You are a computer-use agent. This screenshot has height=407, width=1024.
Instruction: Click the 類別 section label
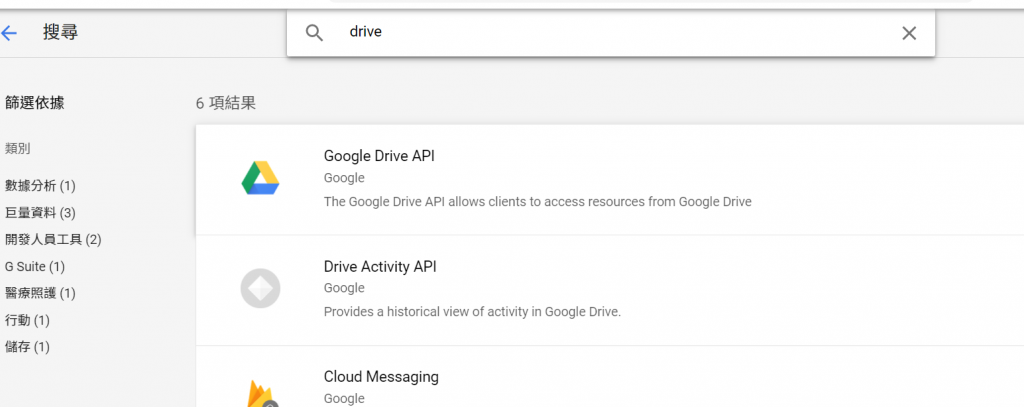click(18, 148)
